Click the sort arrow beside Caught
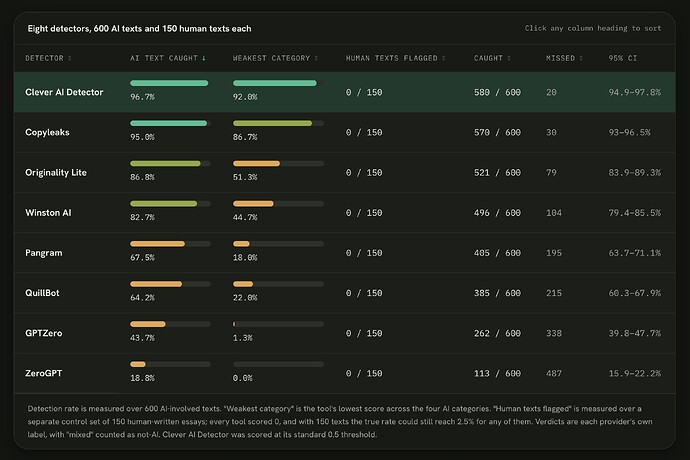 pos(509,58)
